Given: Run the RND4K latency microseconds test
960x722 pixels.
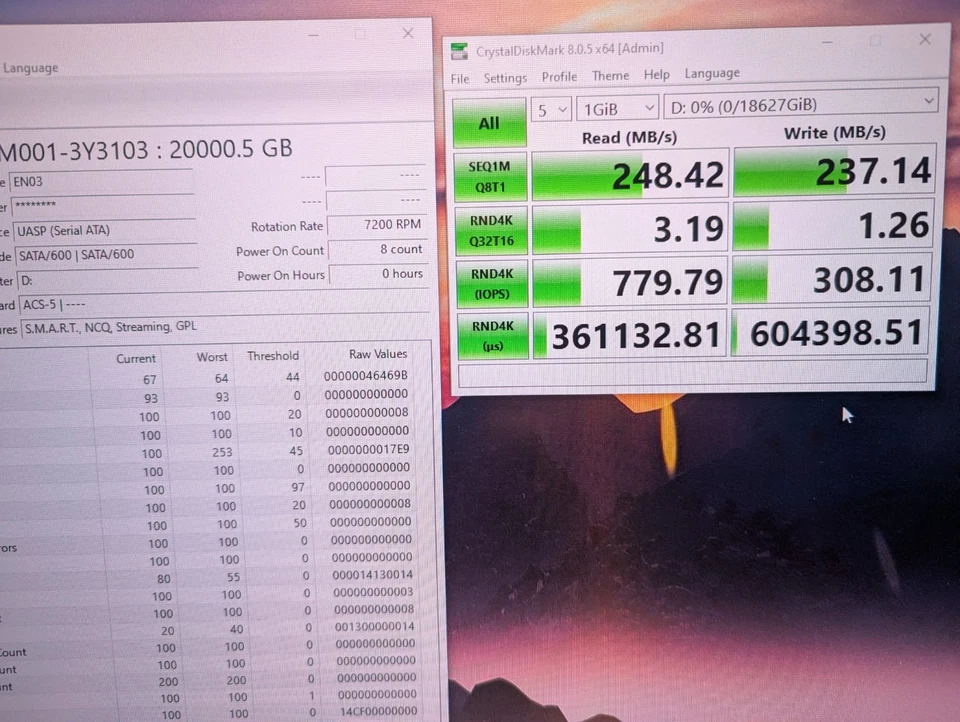Looking at the screenshot, I should (x=490, y=334).
